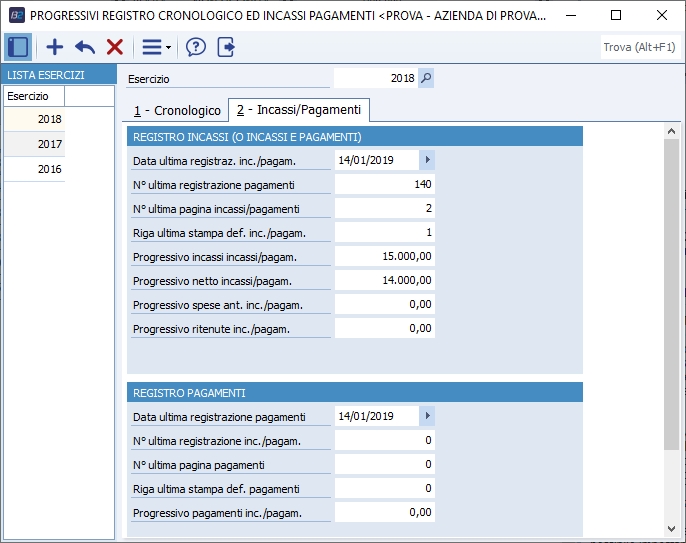Screen dimensions: 686x543
Task: Click the vertical scrollbar down arrow
Action: coord(671,529)
